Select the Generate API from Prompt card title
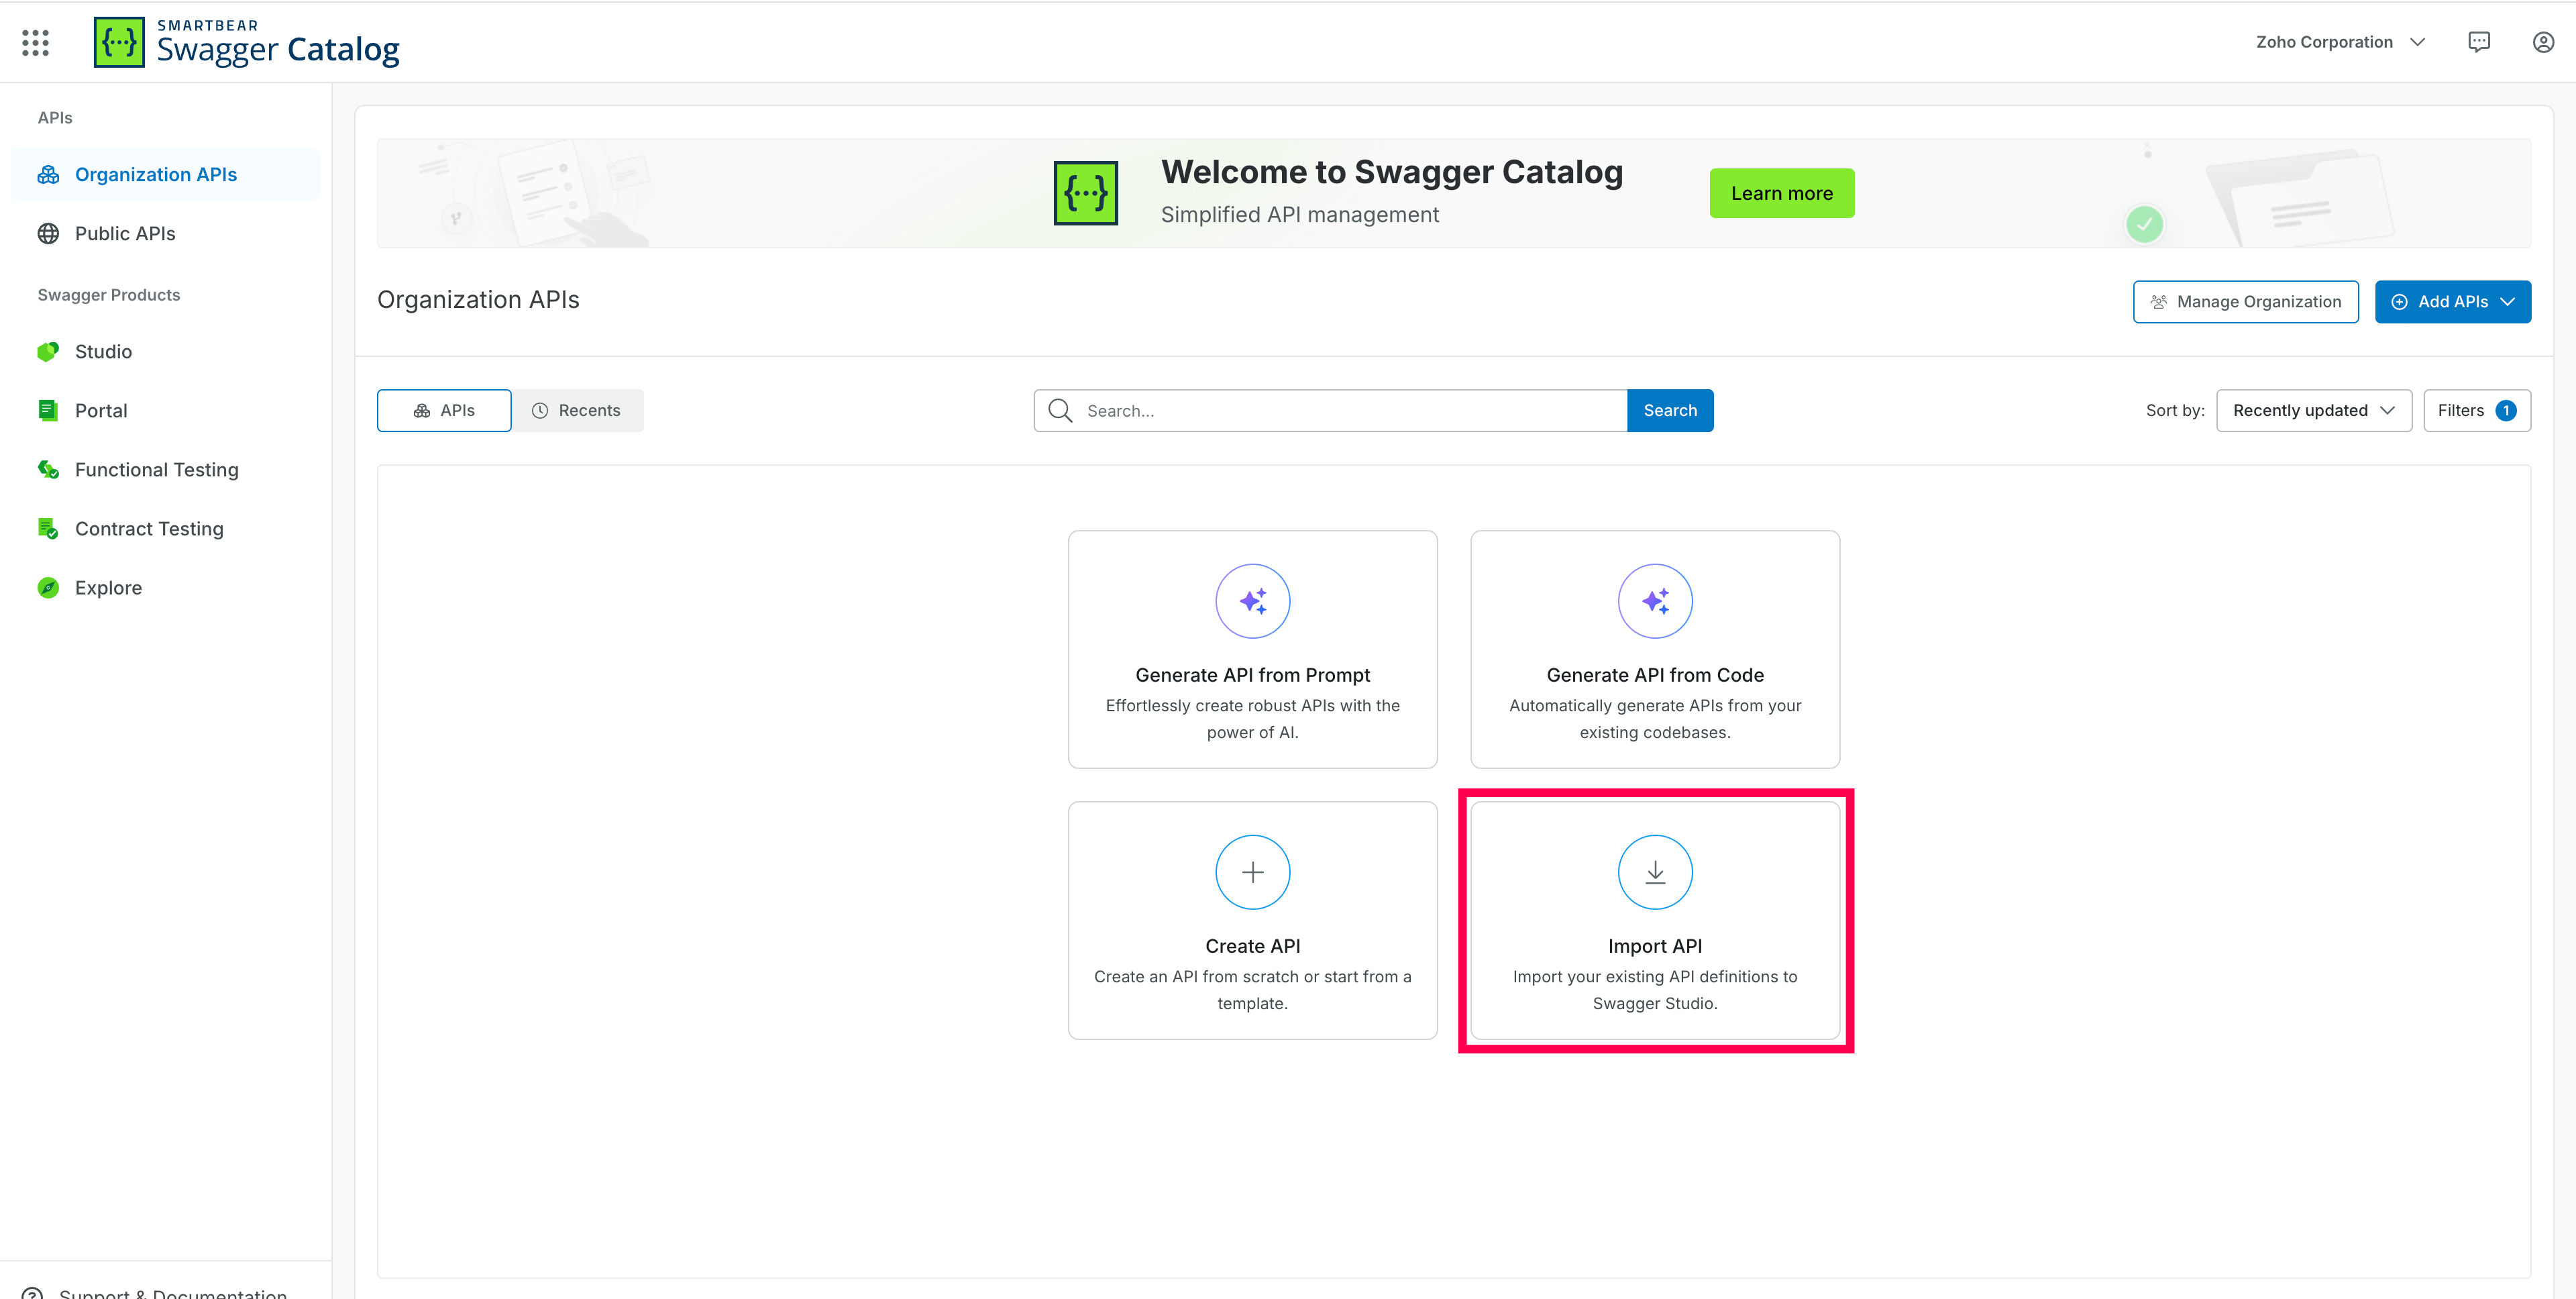Image resolution: width=2576 pixels, height=1299 pixels. pyautogui.click(x=1252, y=675)
